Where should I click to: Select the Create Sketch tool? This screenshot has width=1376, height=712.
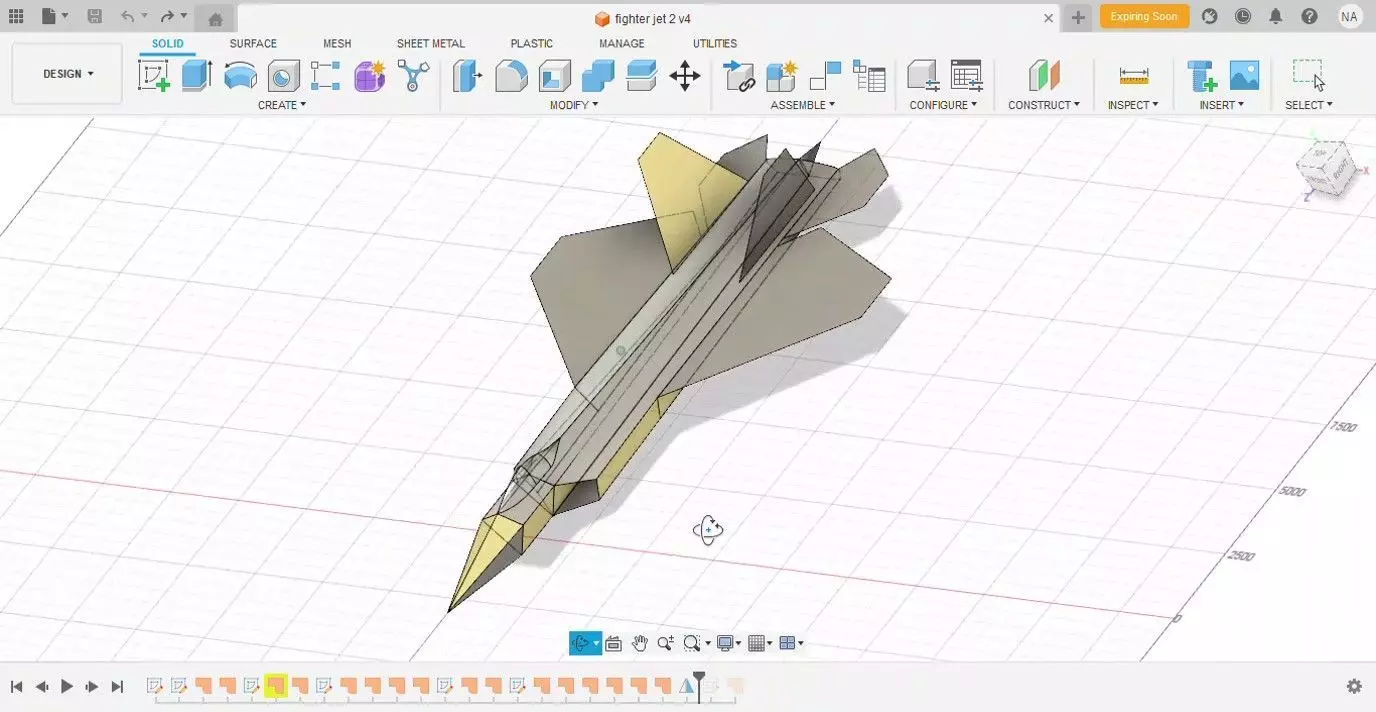[x=154, y=76]
